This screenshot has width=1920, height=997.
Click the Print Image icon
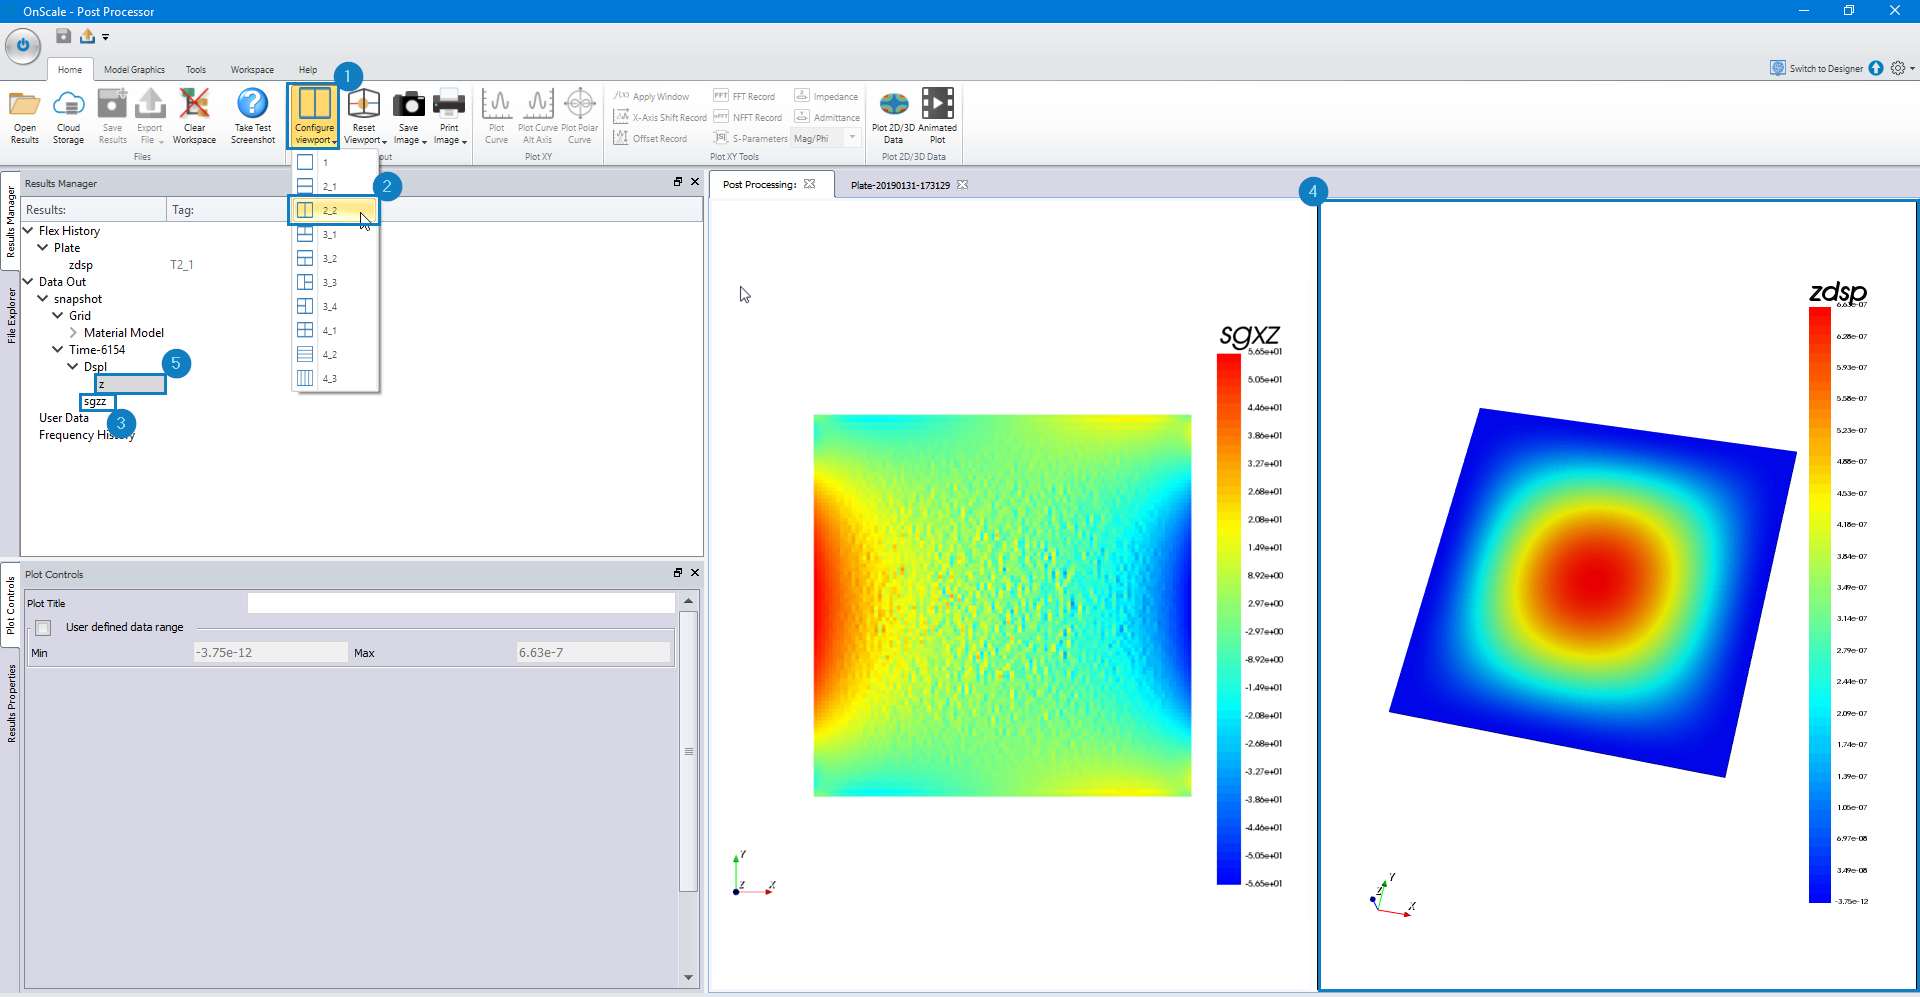coord(449,104)
